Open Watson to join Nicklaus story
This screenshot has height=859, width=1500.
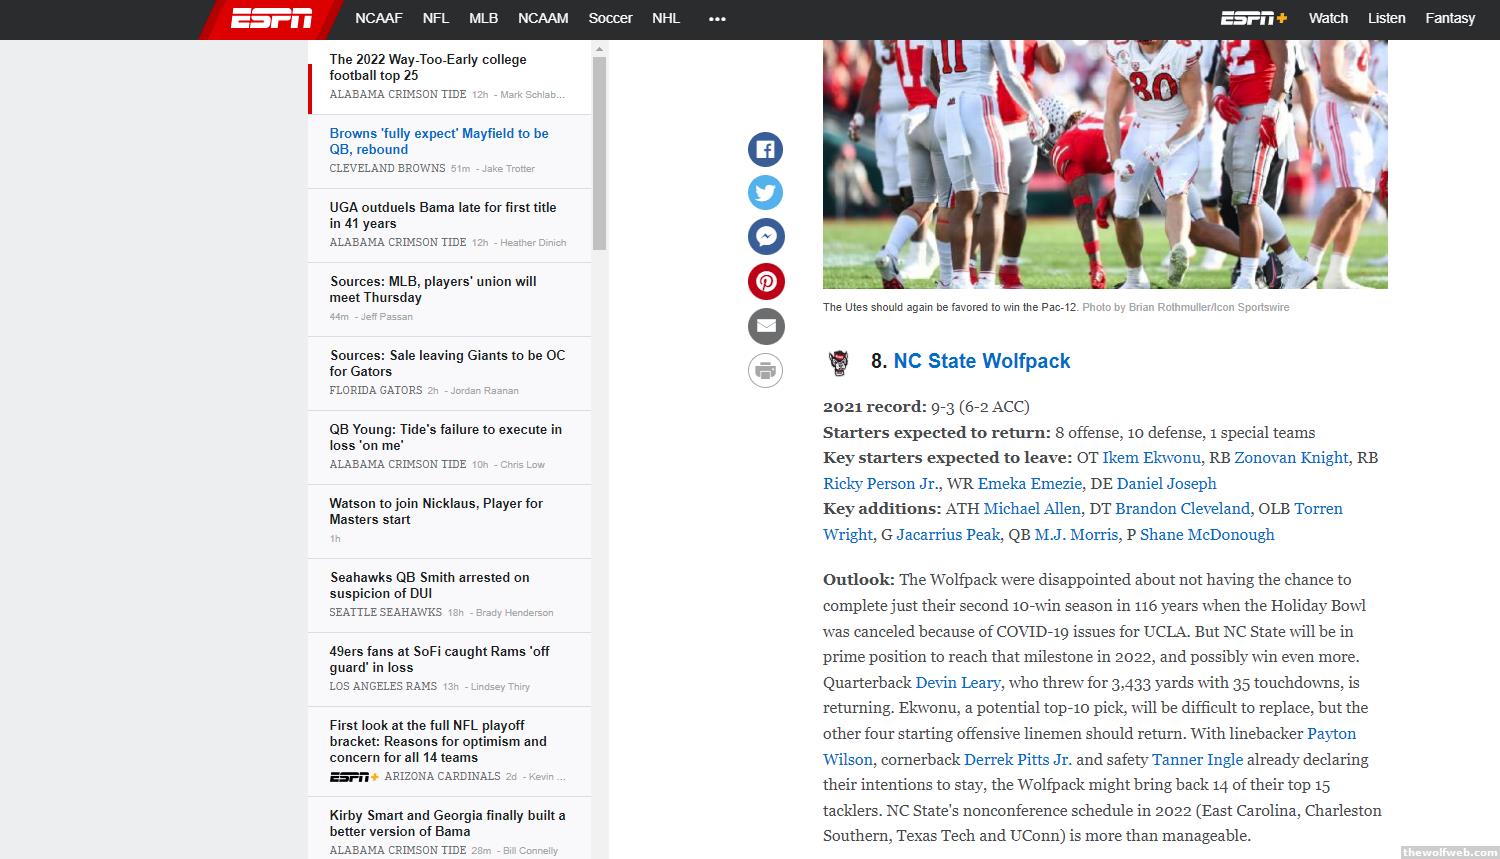[x=436, y=511]
